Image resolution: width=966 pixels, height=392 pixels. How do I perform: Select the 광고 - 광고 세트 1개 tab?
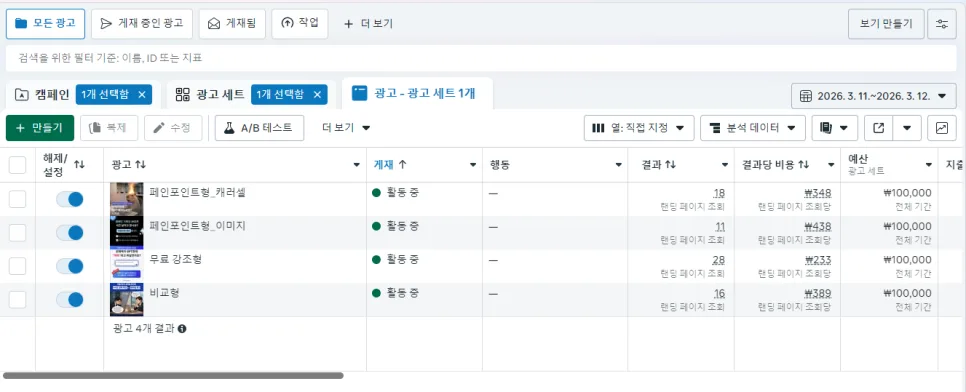[x=417, y=94]
